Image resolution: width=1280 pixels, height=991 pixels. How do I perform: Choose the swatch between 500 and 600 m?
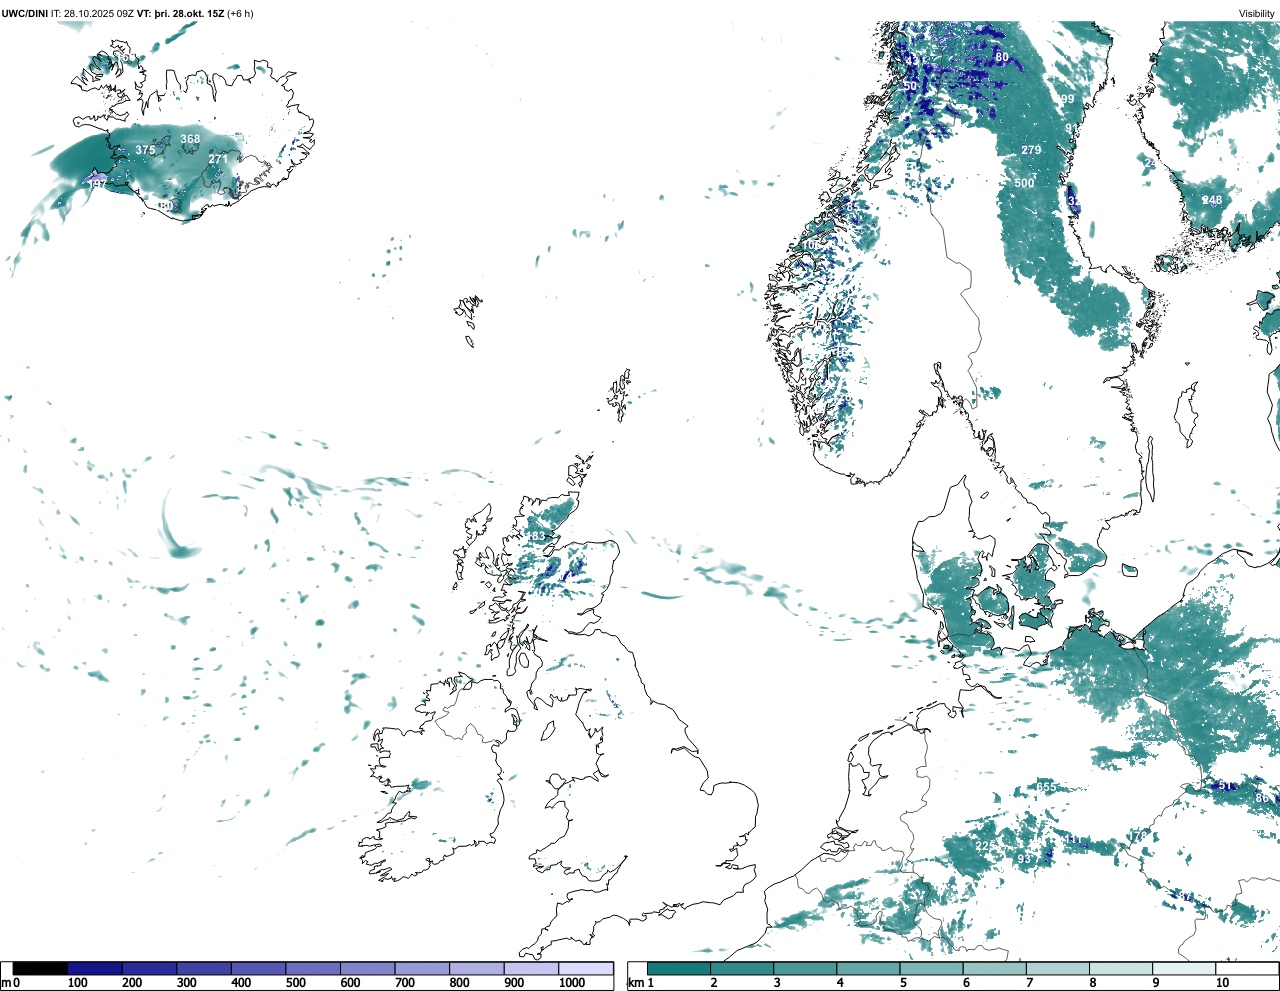coord(313,968)
